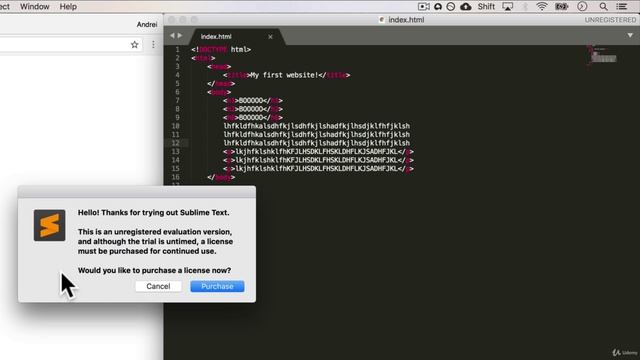Click the battery status icon
The height and width of the screenshot is (360, 640).
pos(562,7)
